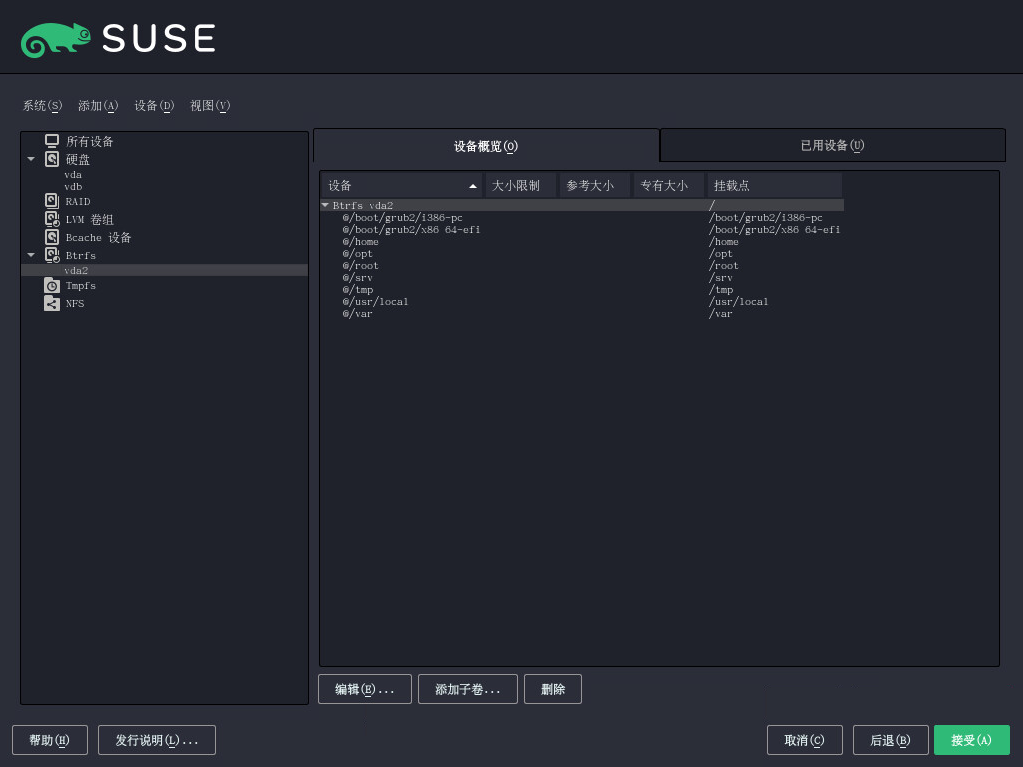The height and width of the screenshot is (767, 1023).
Task: Open the View menu
Action: click(x=210, y=106)
